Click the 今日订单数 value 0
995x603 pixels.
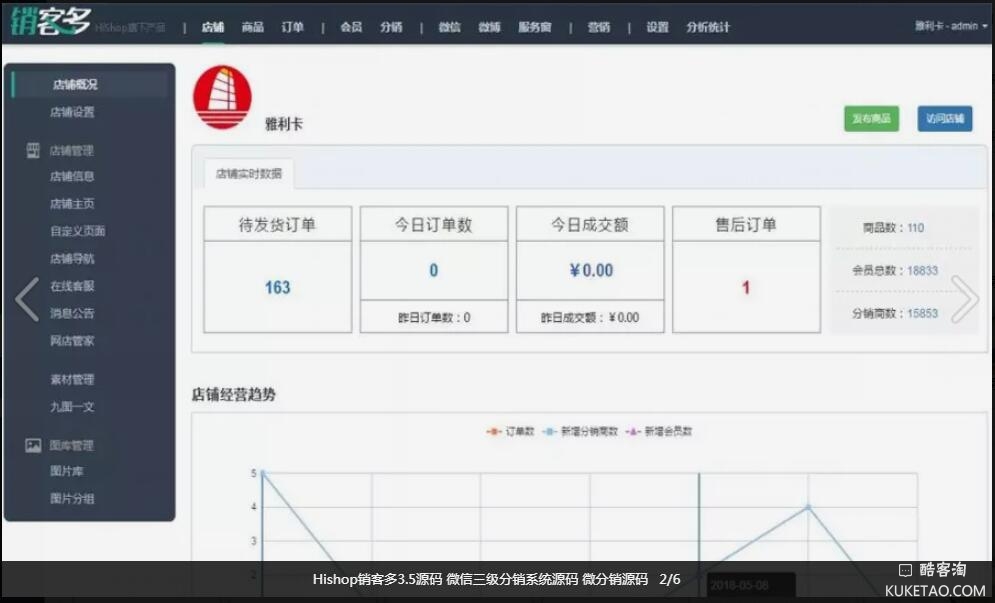(433, 270)
